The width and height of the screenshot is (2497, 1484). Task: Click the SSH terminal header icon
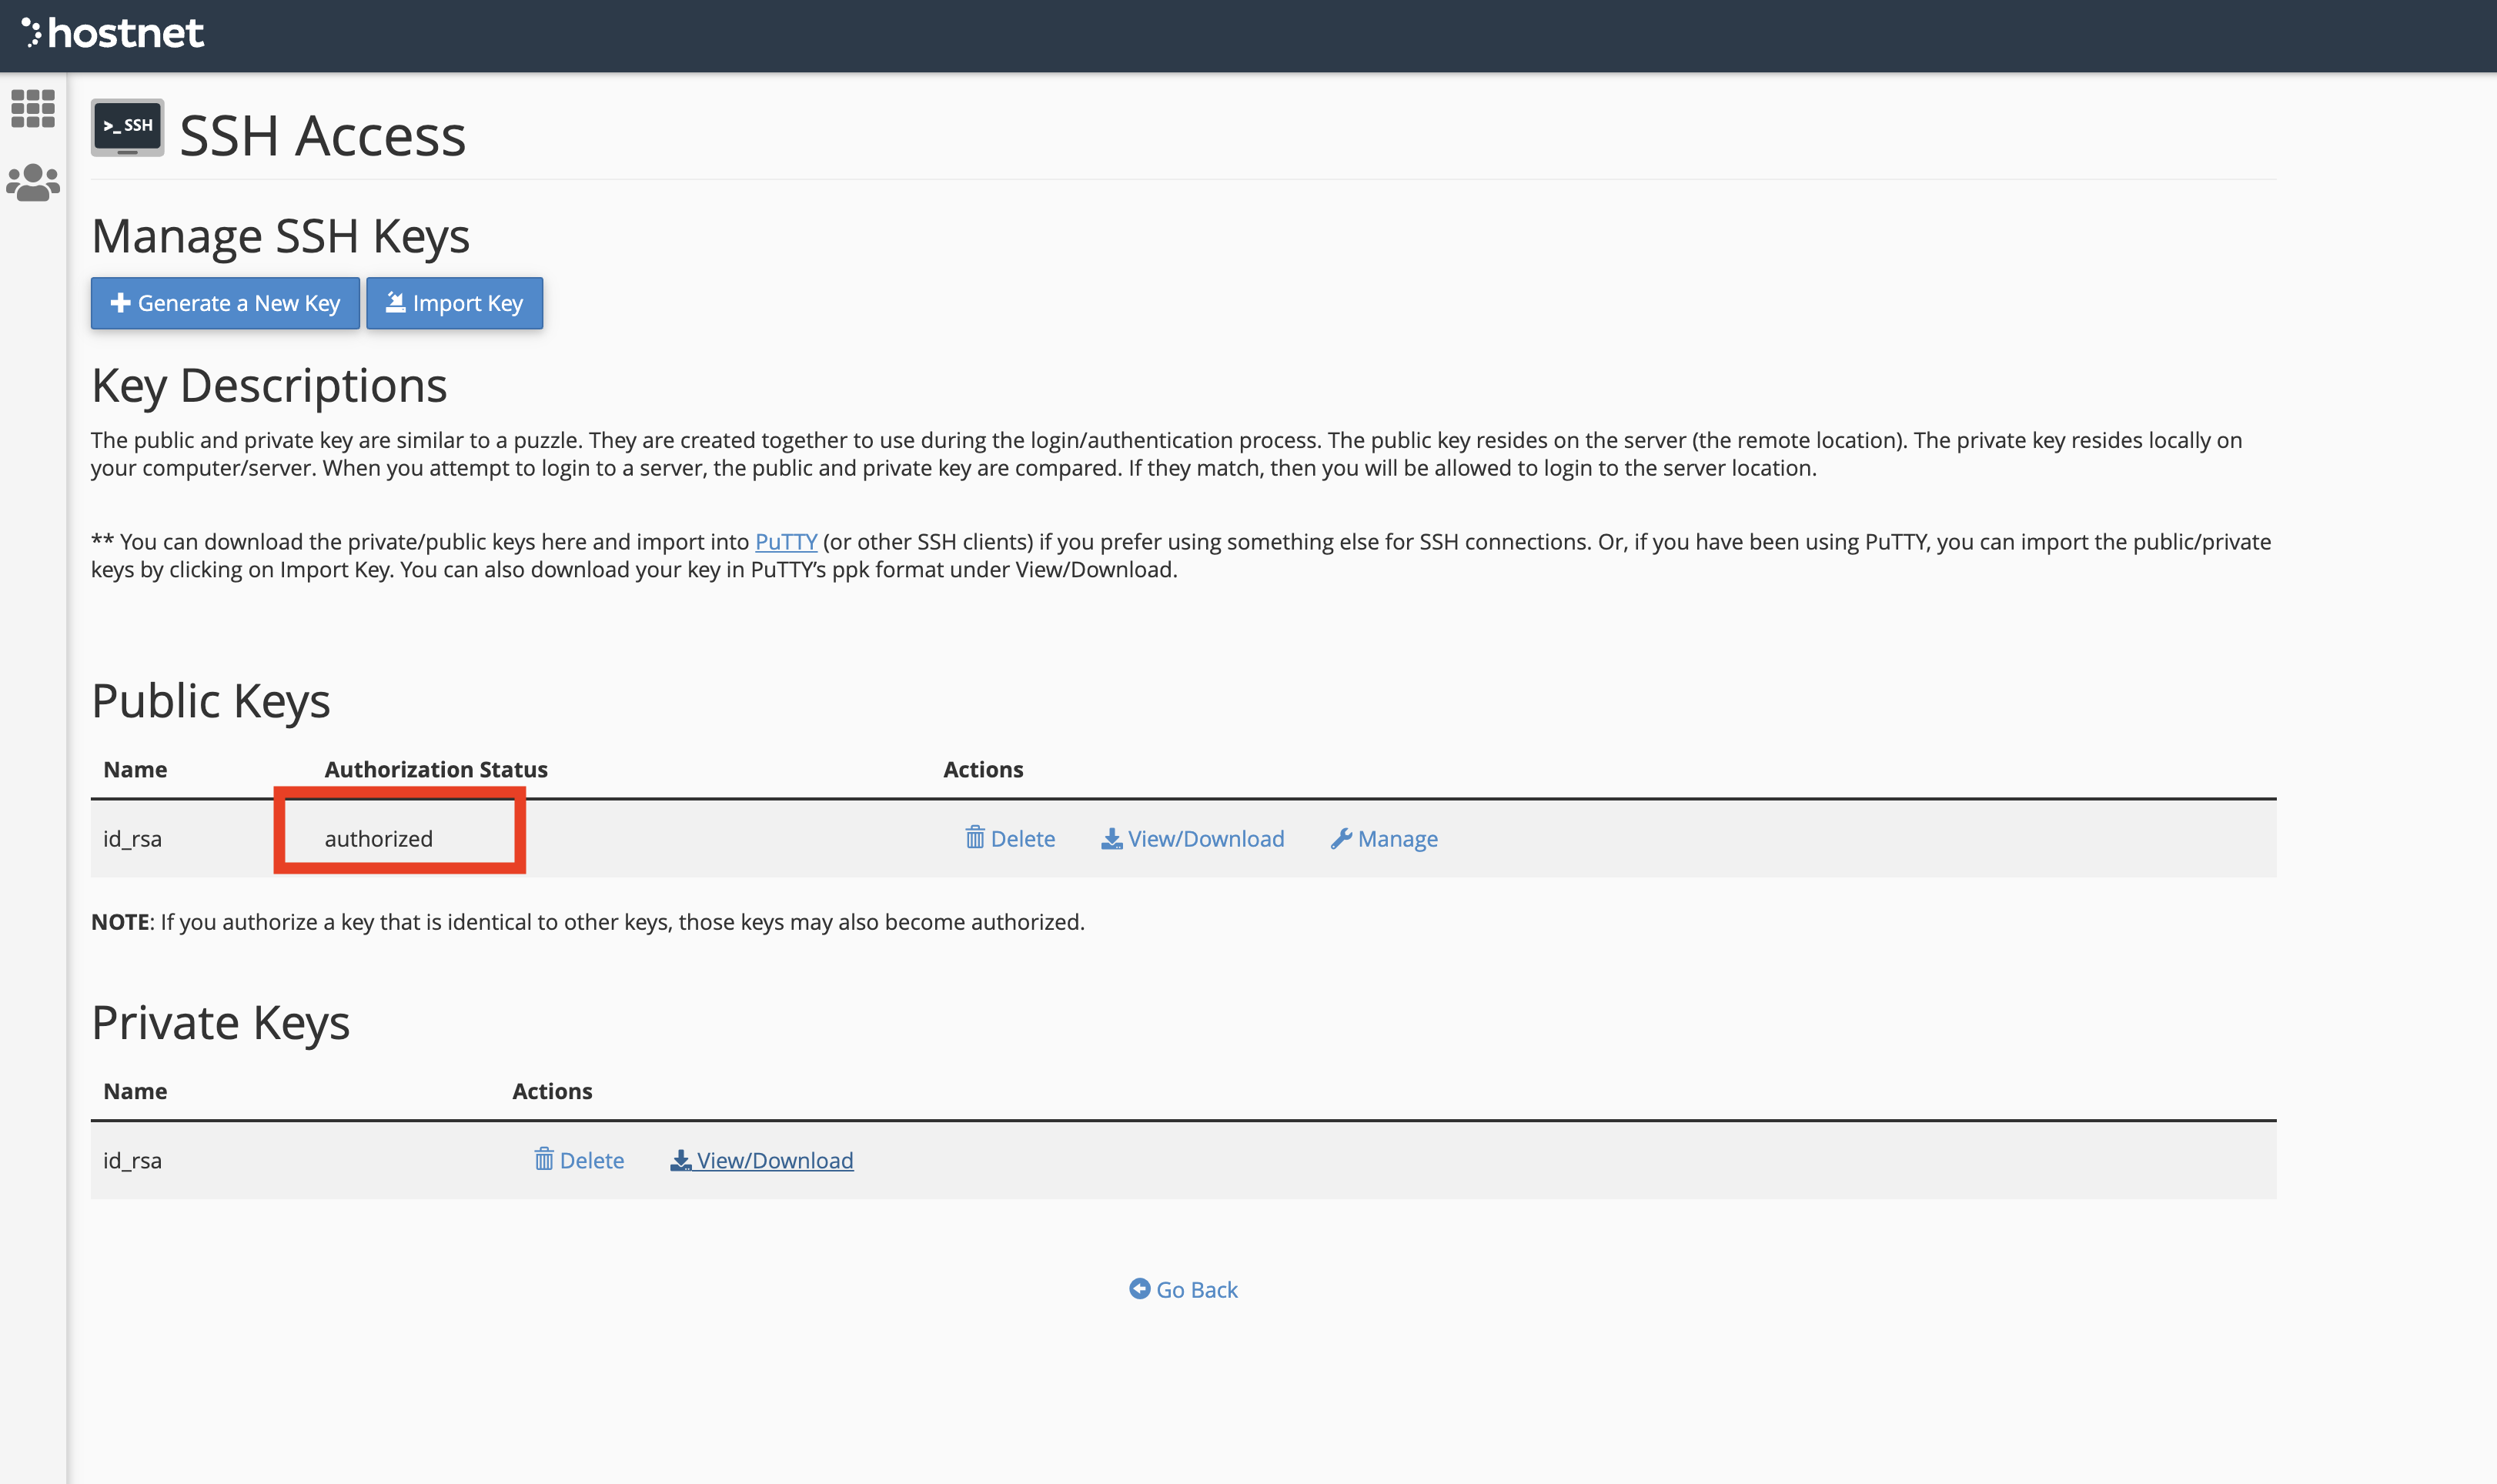coord(127,127)
